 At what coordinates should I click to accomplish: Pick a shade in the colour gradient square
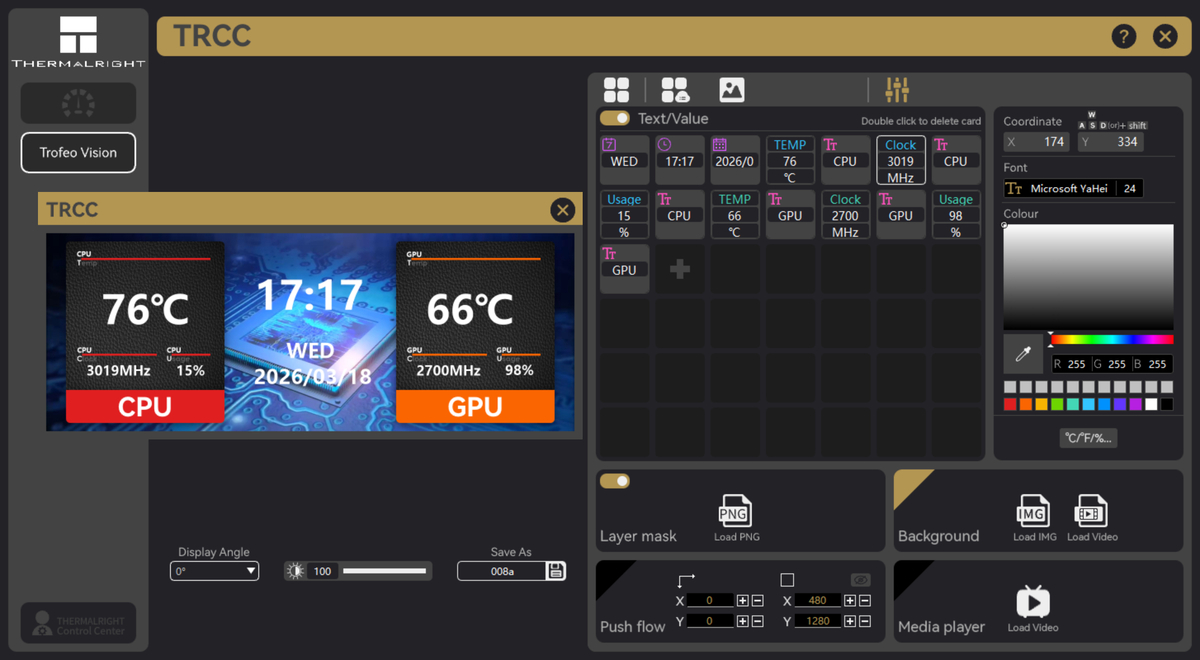1088,277
